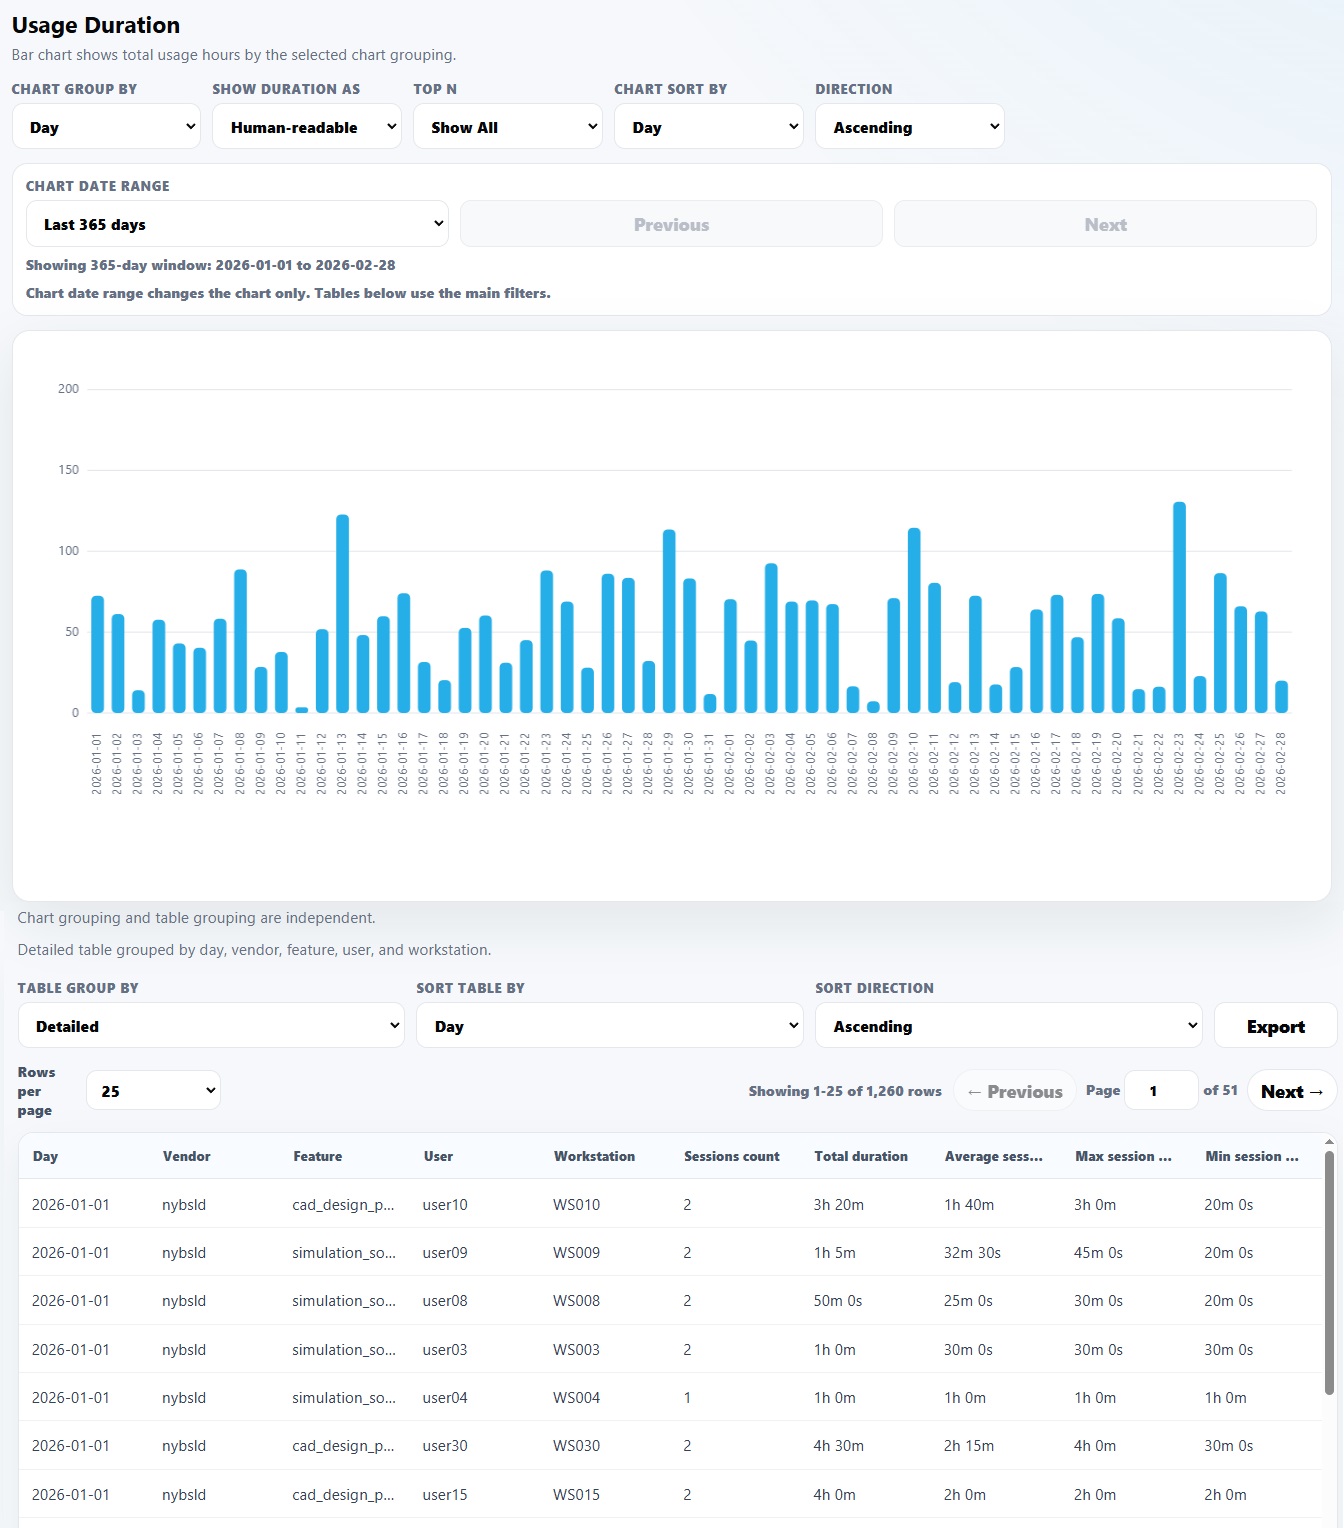Click the chart date range Previous button

671,224
